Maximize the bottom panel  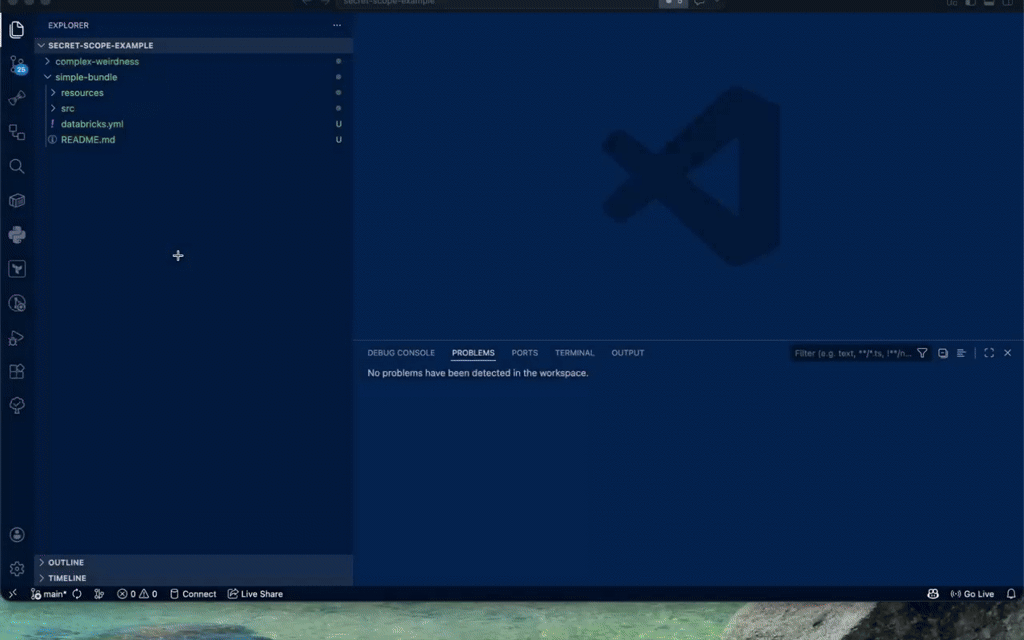[x=989, y=353]
